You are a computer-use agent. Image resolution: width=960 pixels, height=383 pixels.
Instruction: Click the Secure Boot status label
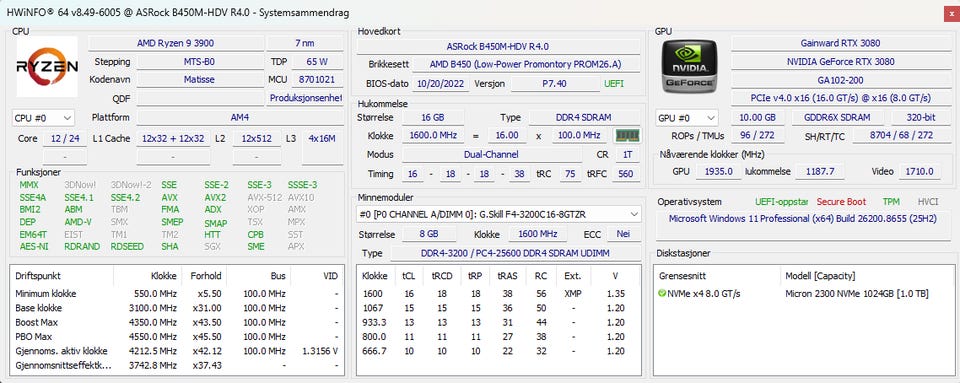pyautogui.click(x=841, y=201)
